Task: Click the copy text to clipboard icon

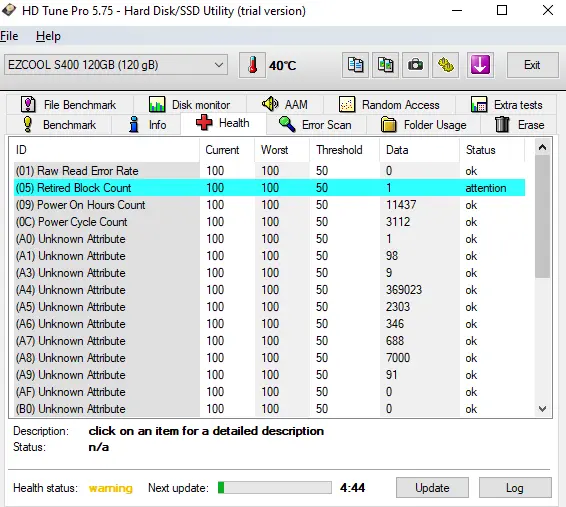Action: pyautogui.click(x=355, y=65)
